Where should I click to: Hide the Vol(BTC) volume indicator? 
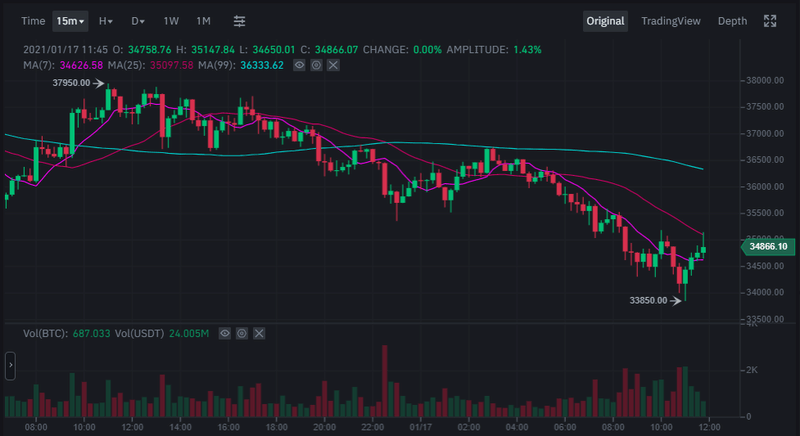tap(225, 331)
